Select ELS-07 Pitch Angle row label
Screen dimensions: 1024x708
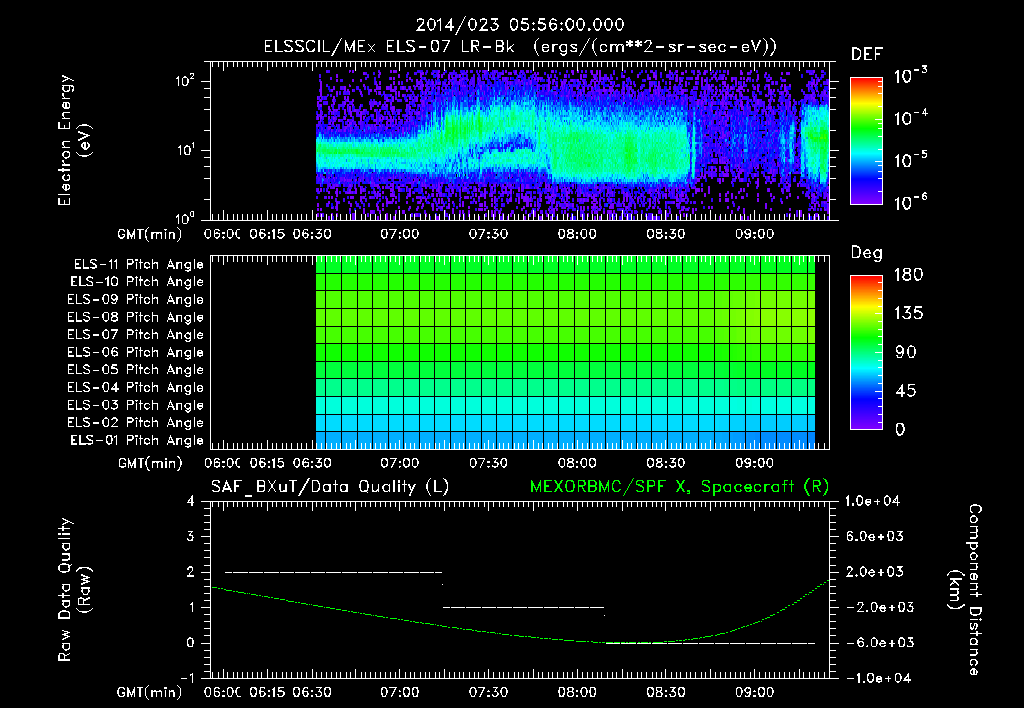pyautogui.click(x=136, y=335)
